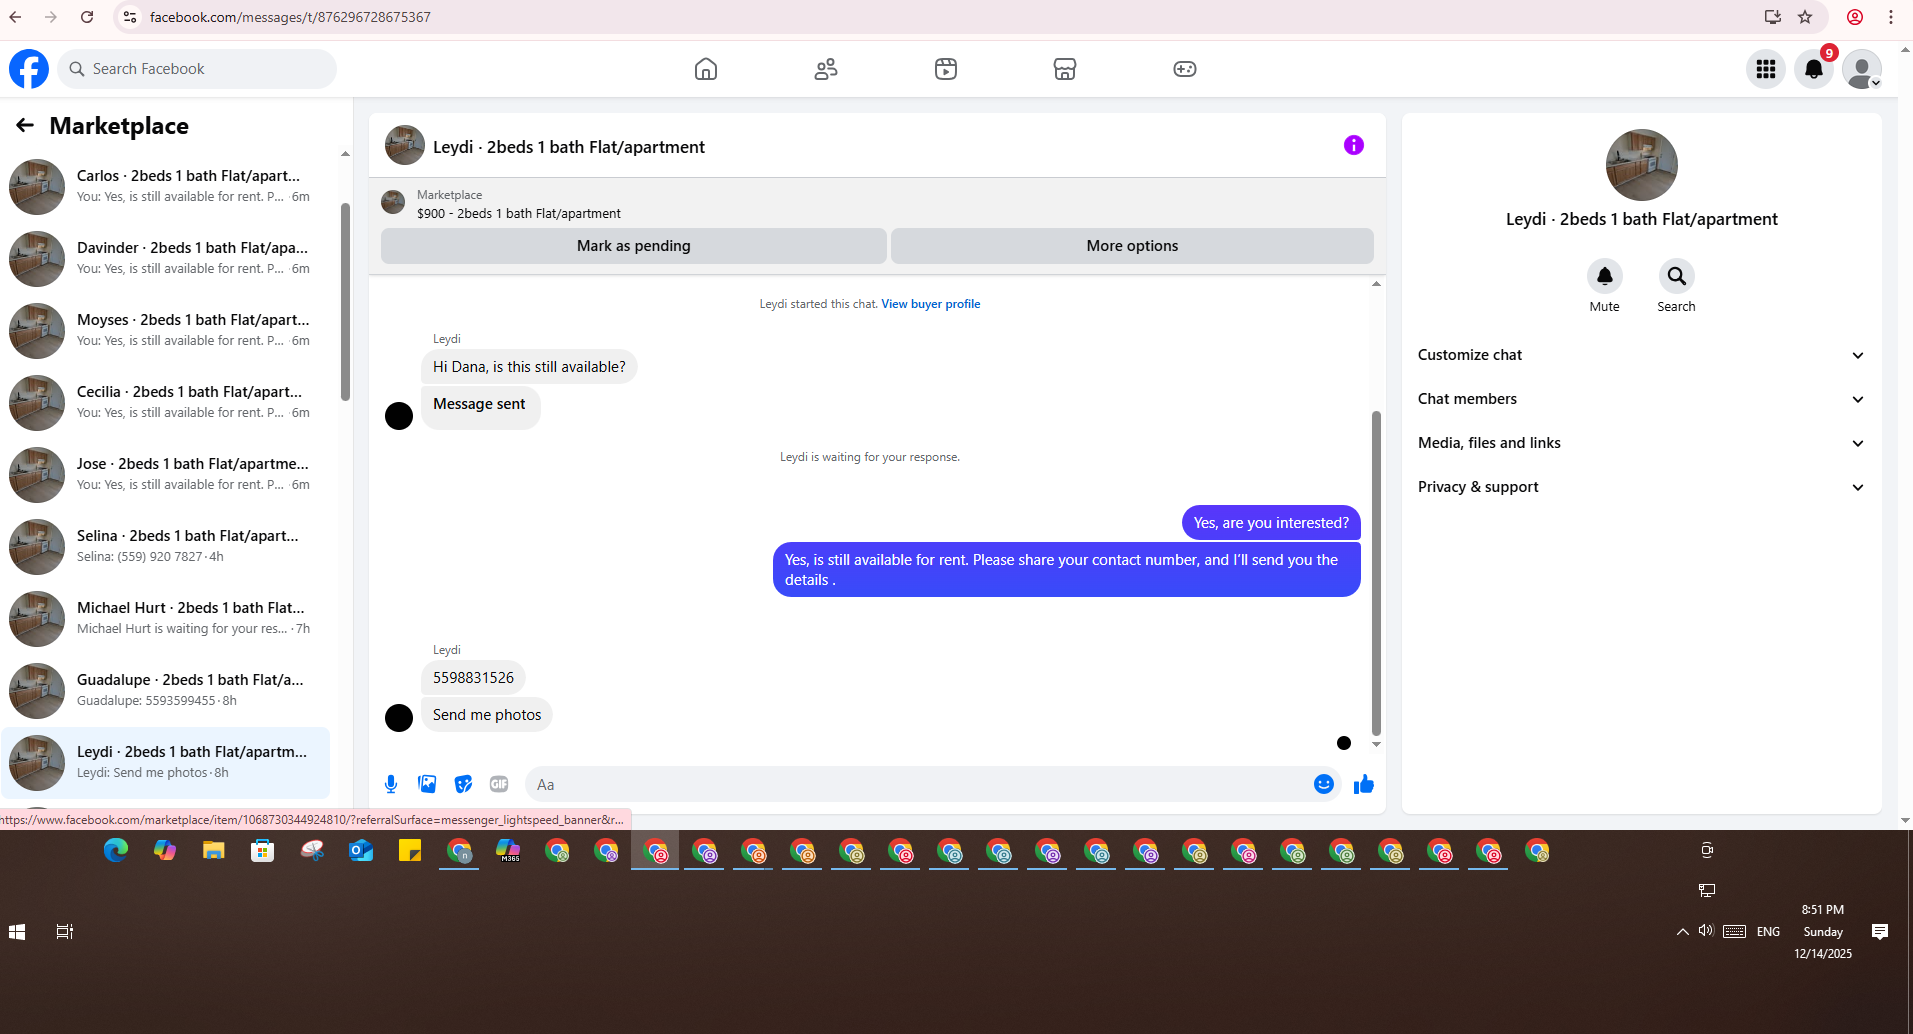
Task: Expand Media, files and links section
Action: [x=1641, y=443]
